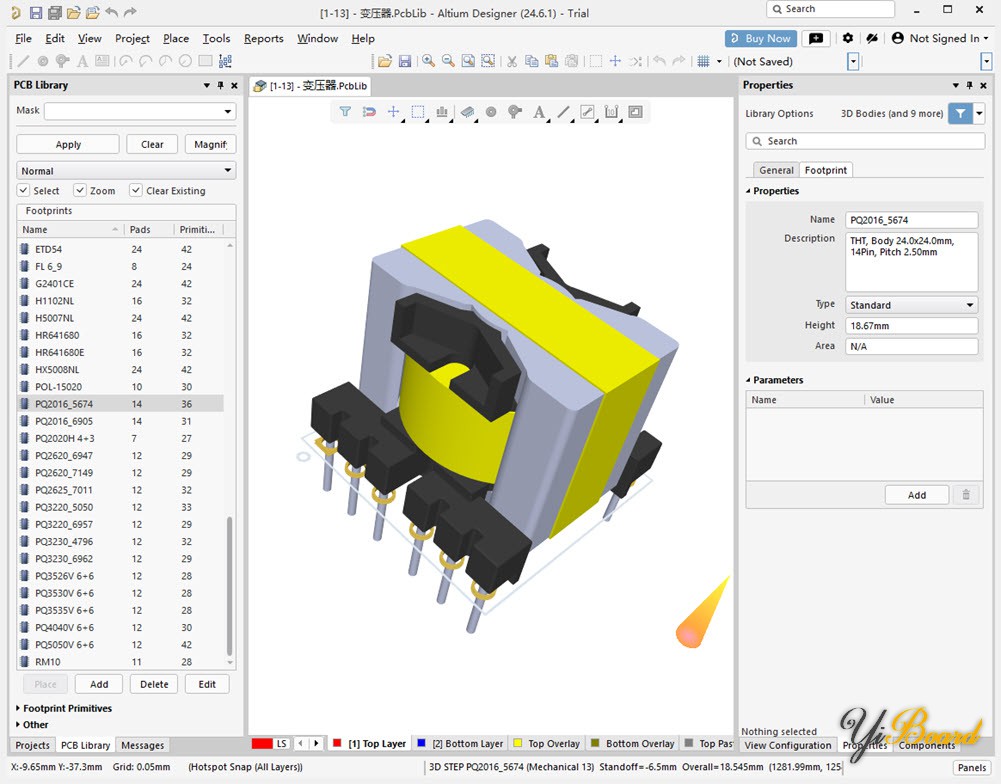Click the filter funnel icon in the viewport toolbar
The width and height of the screenshot is (1001, 784).
(345, 112)
